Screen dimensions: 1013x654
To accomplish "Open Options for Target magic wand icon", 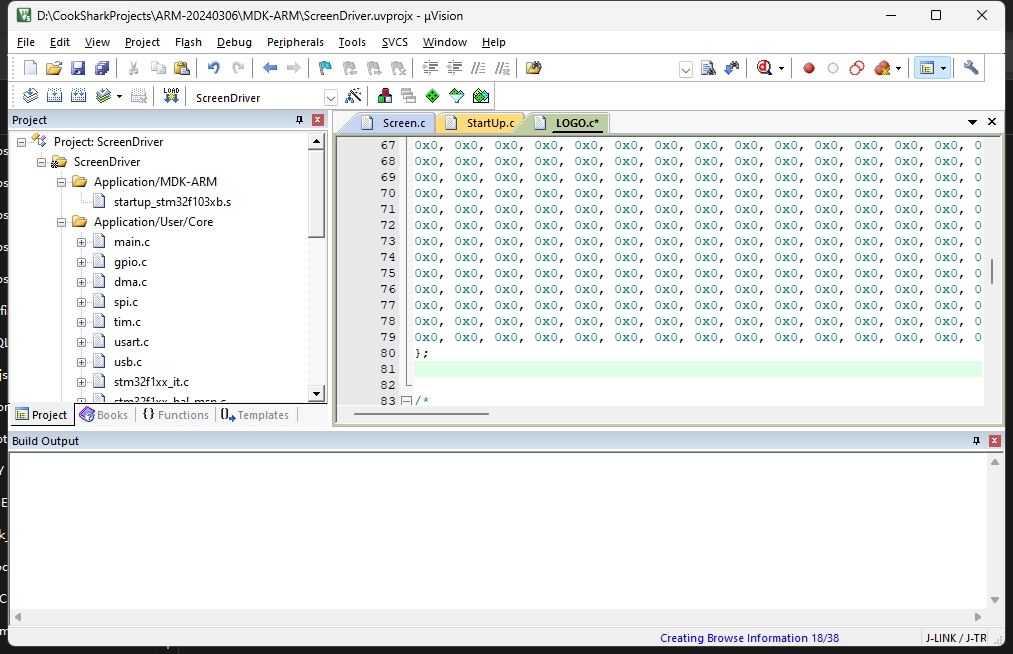I will click(x=352, y=96).
